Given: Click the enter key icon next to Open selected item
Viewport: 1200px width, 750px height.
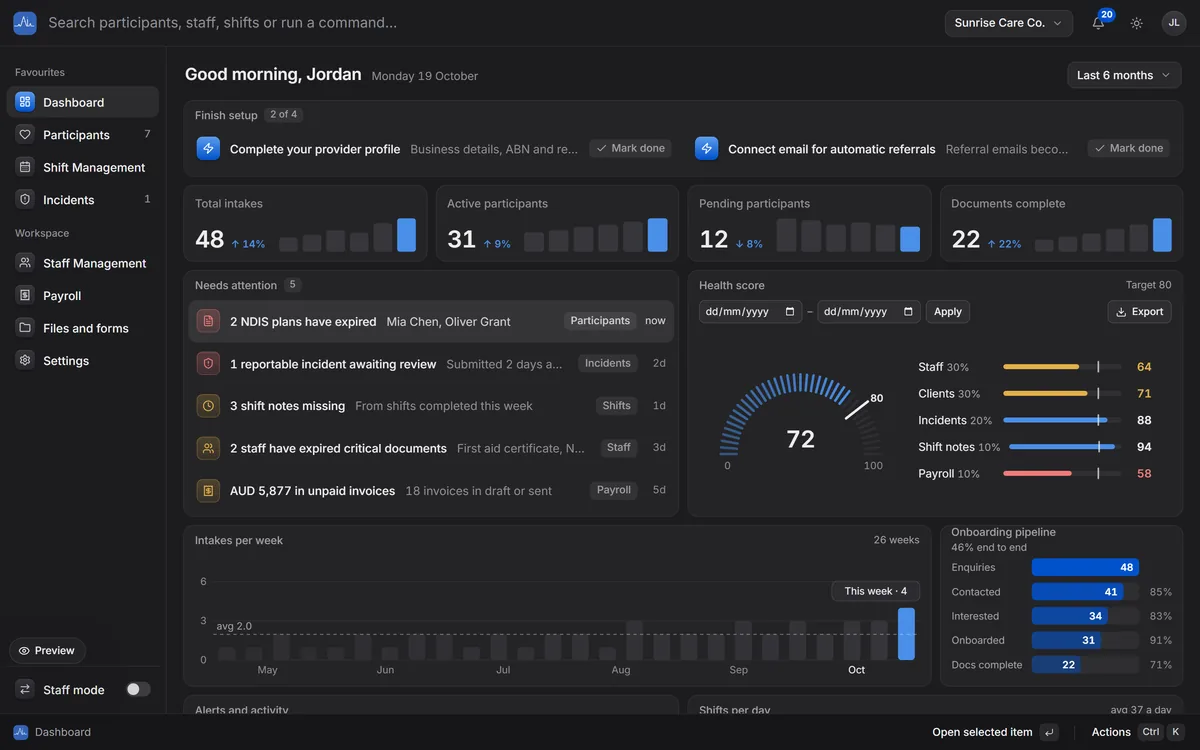Looking at the screenshot, I should 1049,732.
